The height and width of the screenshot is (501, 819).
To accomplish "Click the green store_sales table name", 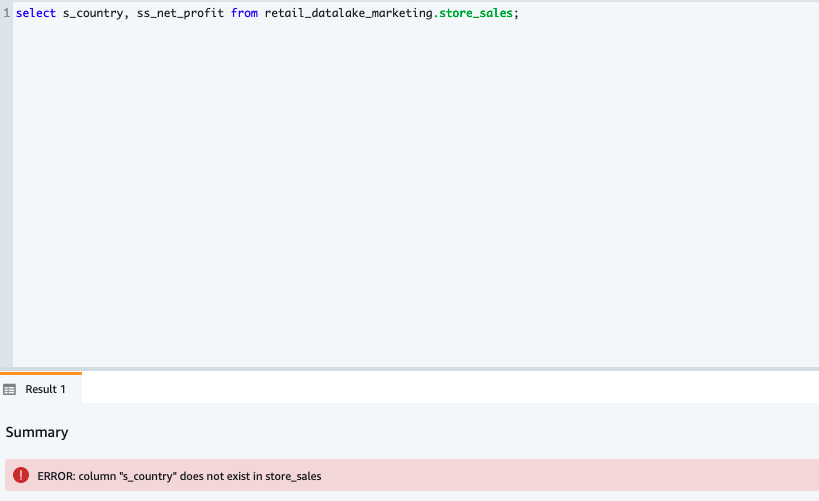I will point(476,13).
